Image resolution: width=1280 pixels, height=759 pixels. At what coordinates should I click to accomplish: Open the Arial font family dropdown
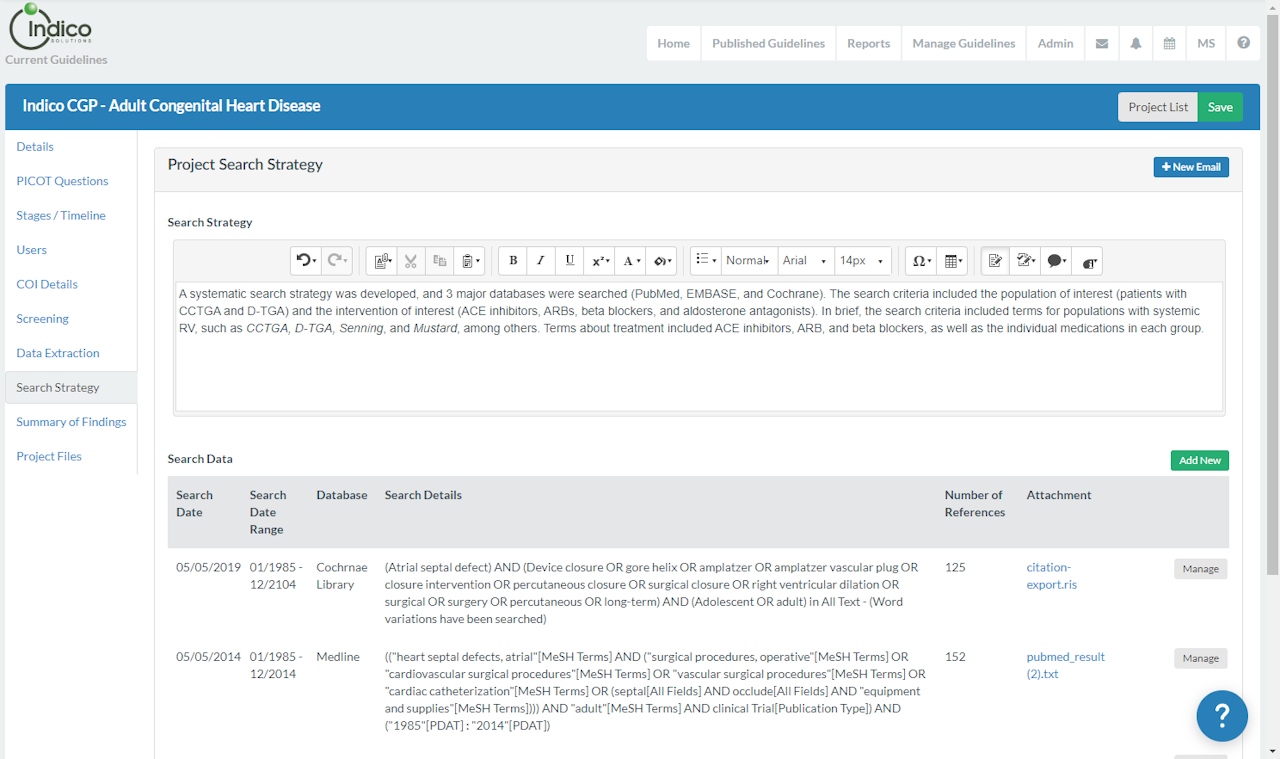click(x=805, y=261)
